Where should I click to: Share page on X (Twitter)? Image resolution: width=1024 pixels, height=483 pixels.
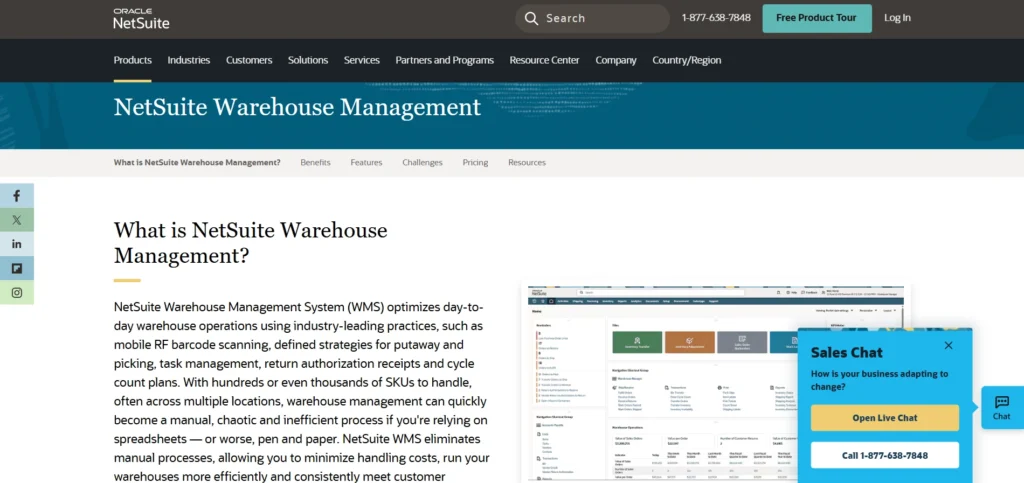(17, 220)
